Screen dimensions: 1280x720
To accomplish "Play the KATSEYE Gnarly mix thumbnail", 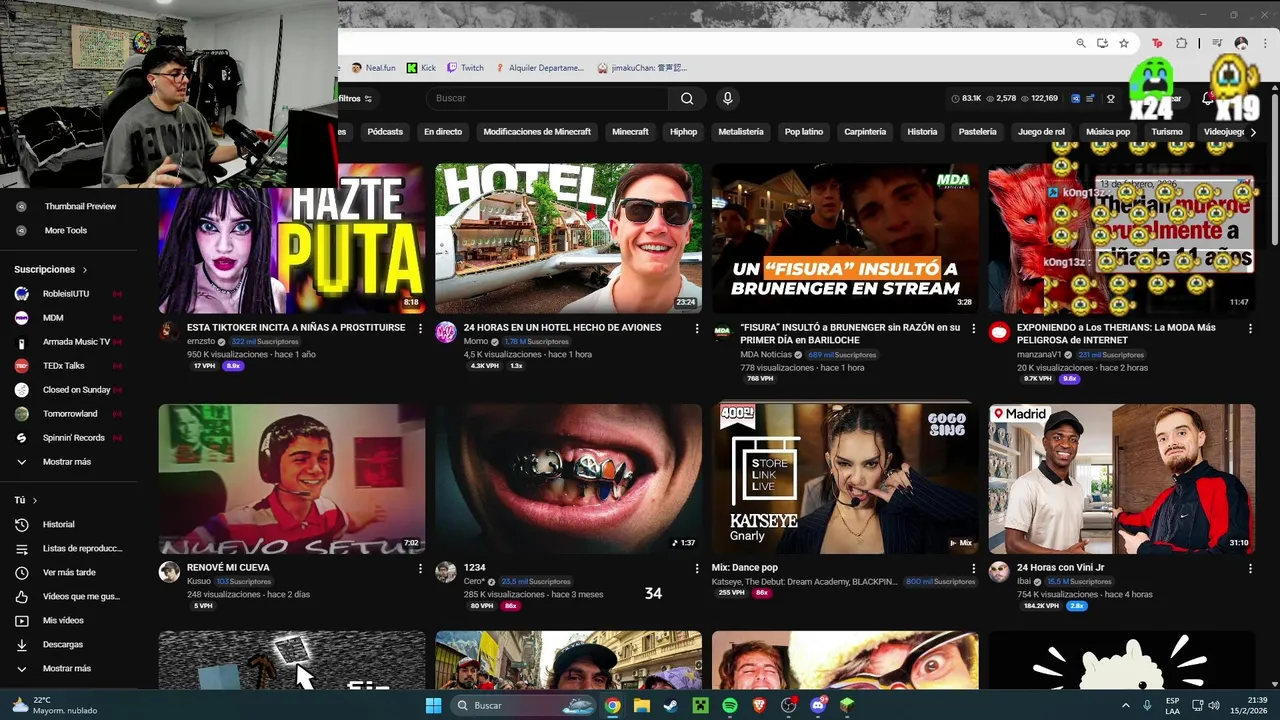I will 845,479.
